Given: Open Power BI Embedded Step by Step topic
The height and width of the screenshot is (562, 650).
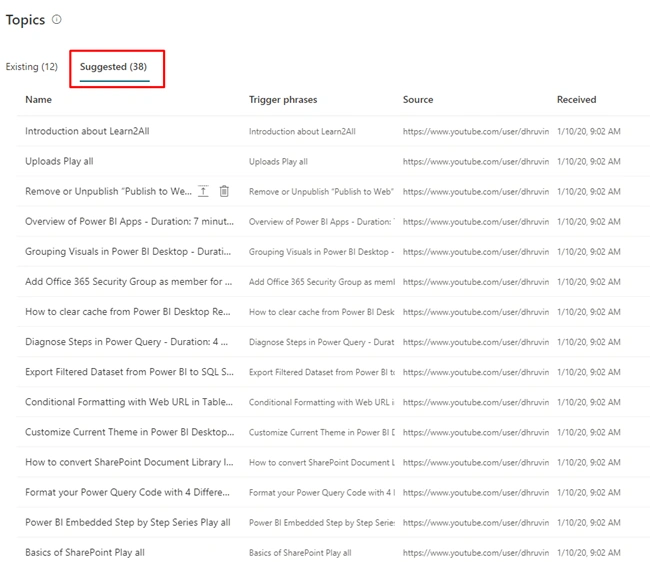Looking at the screenshot, I should (128, 522).
